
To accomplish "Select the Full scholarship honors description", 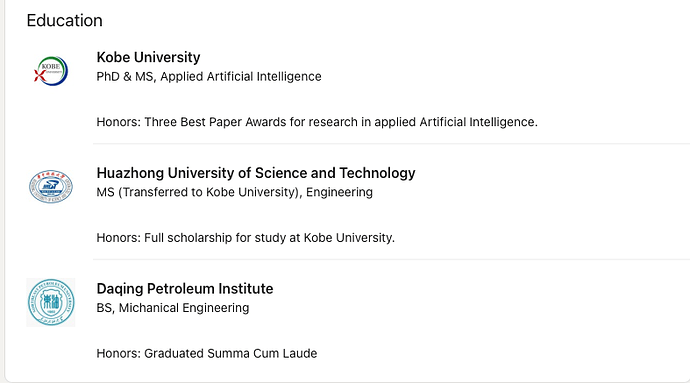I will point(246,238).
